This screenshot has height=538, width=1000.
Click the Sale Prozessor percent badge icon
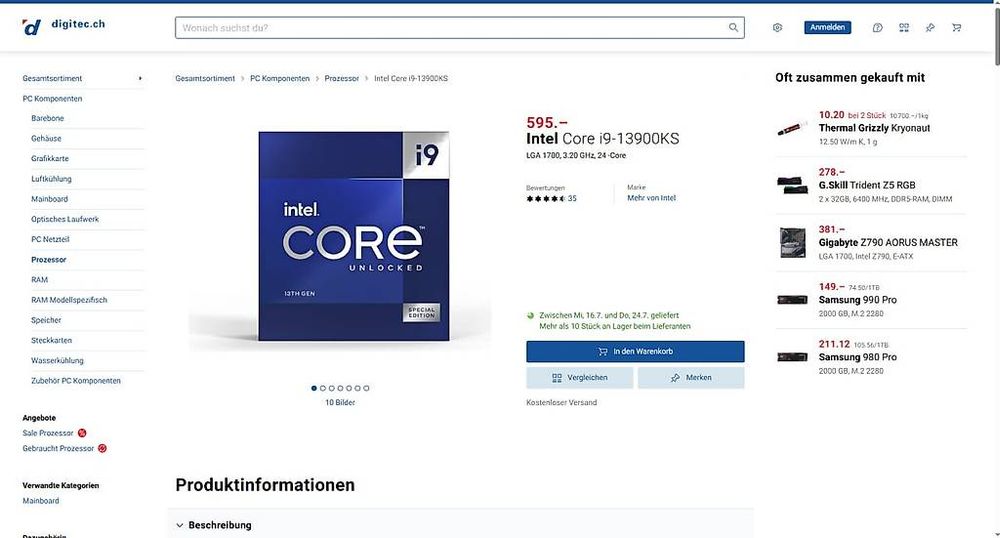[x=82, y=433]
